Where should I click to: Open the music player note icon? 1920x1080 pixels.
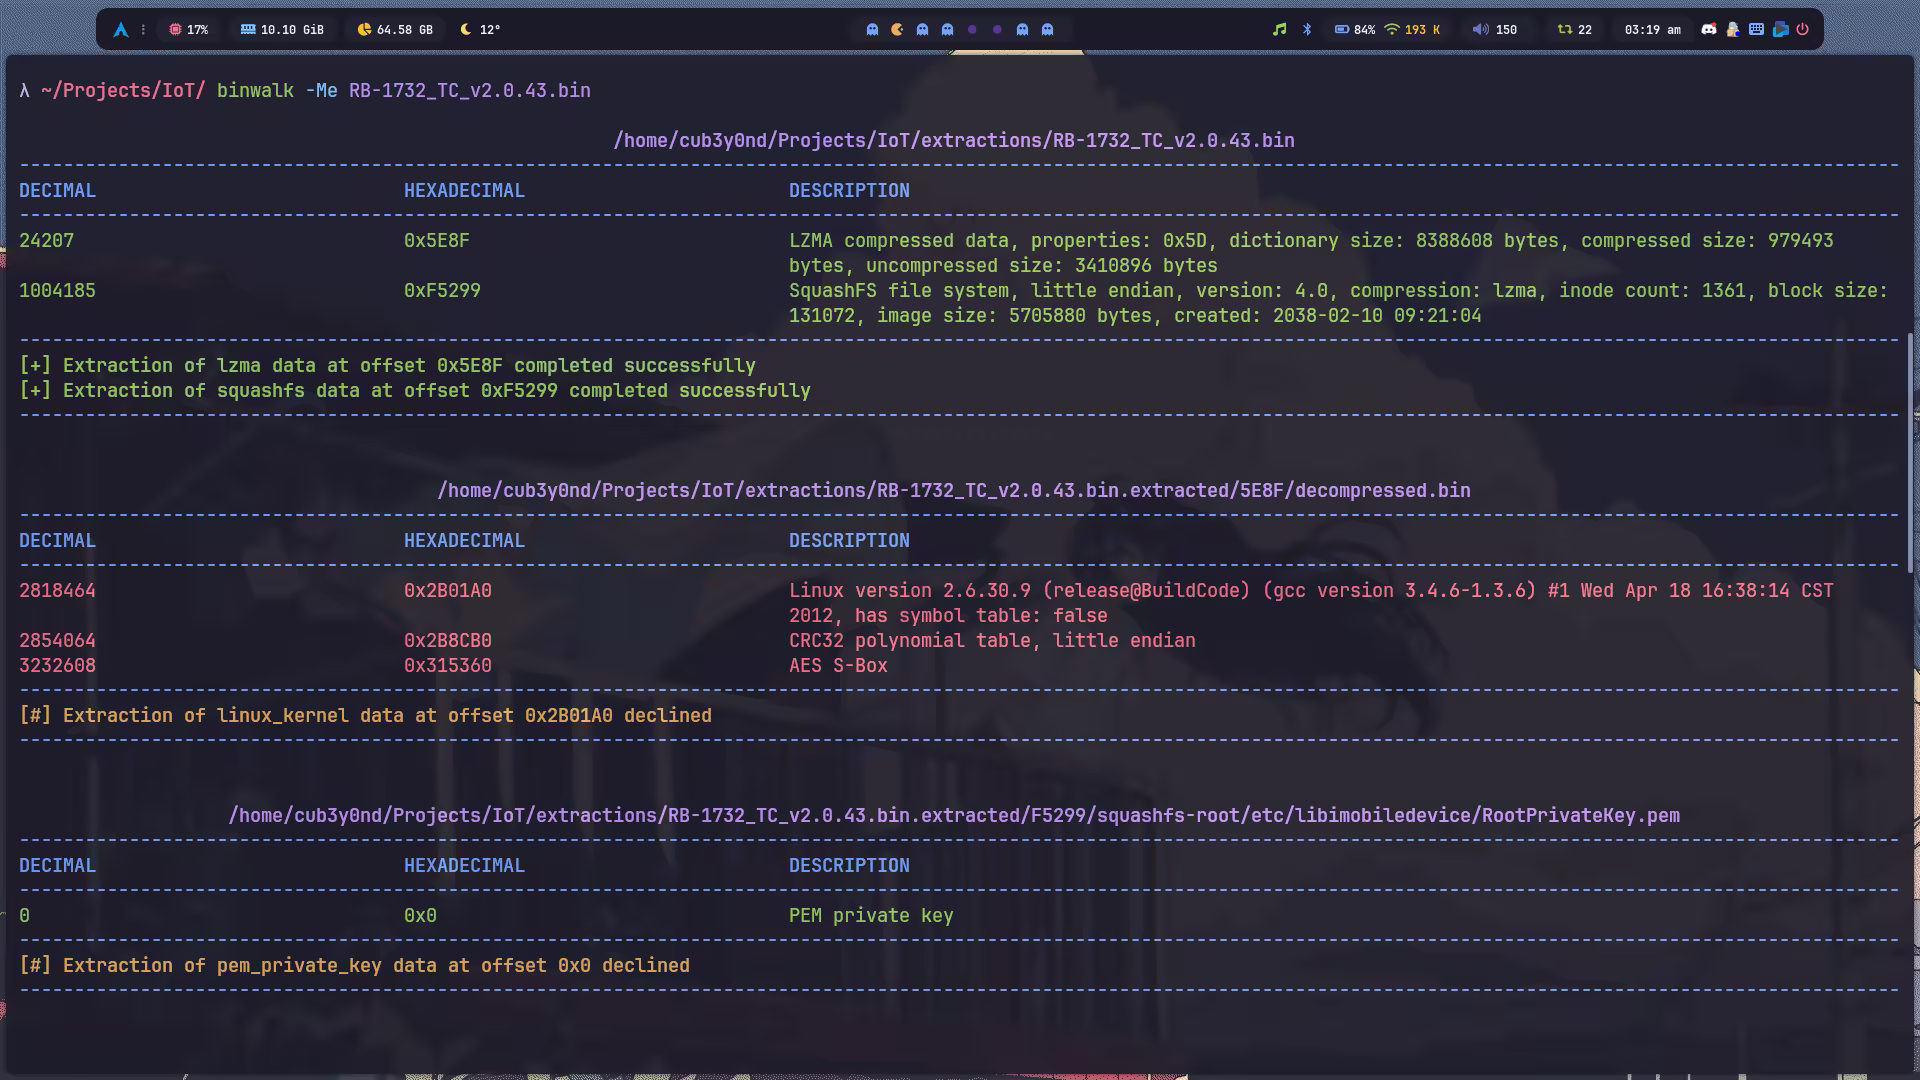point(1279,30)
